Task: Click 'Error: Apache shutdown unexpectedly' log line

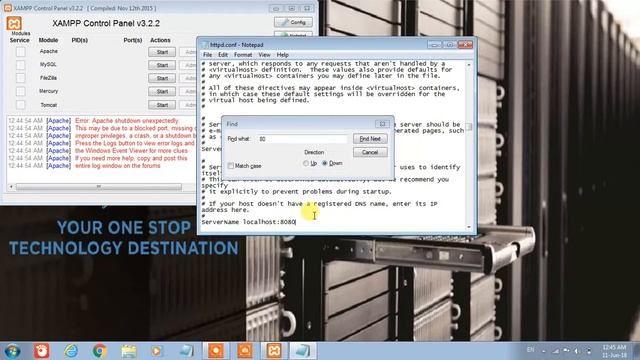Action: 127,121
